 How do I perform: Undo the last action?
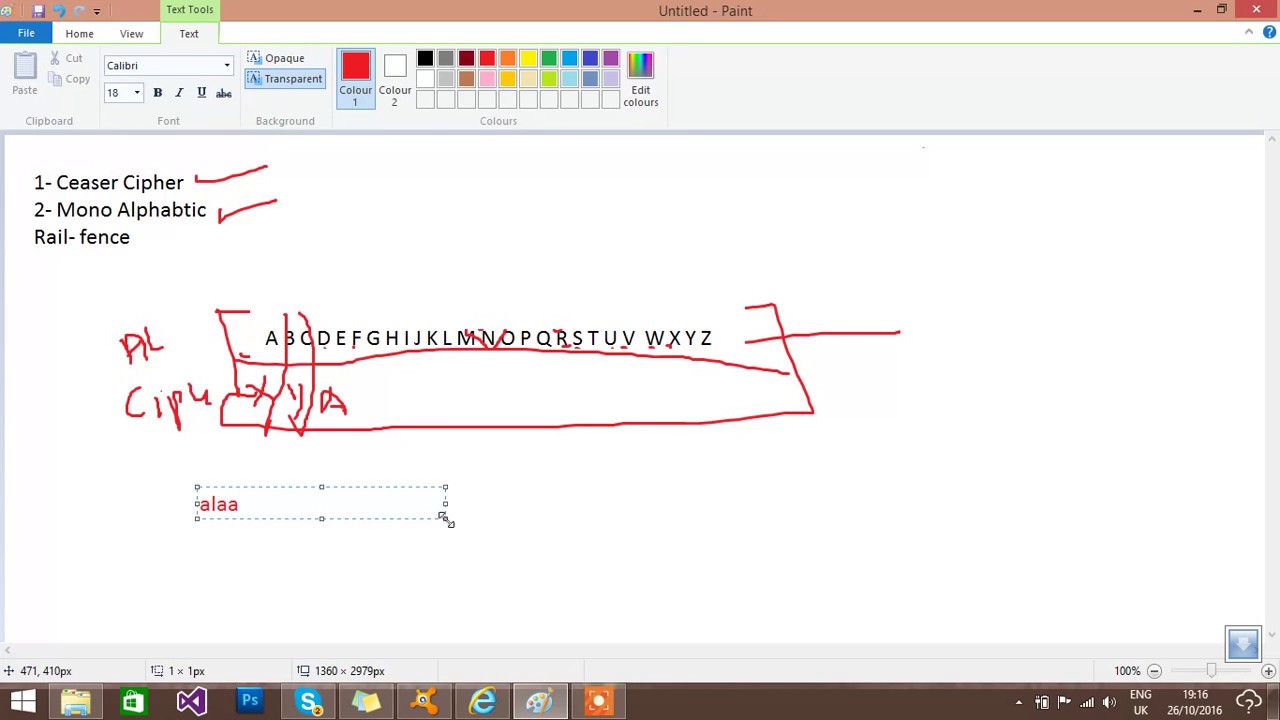[x=59, y=11]
